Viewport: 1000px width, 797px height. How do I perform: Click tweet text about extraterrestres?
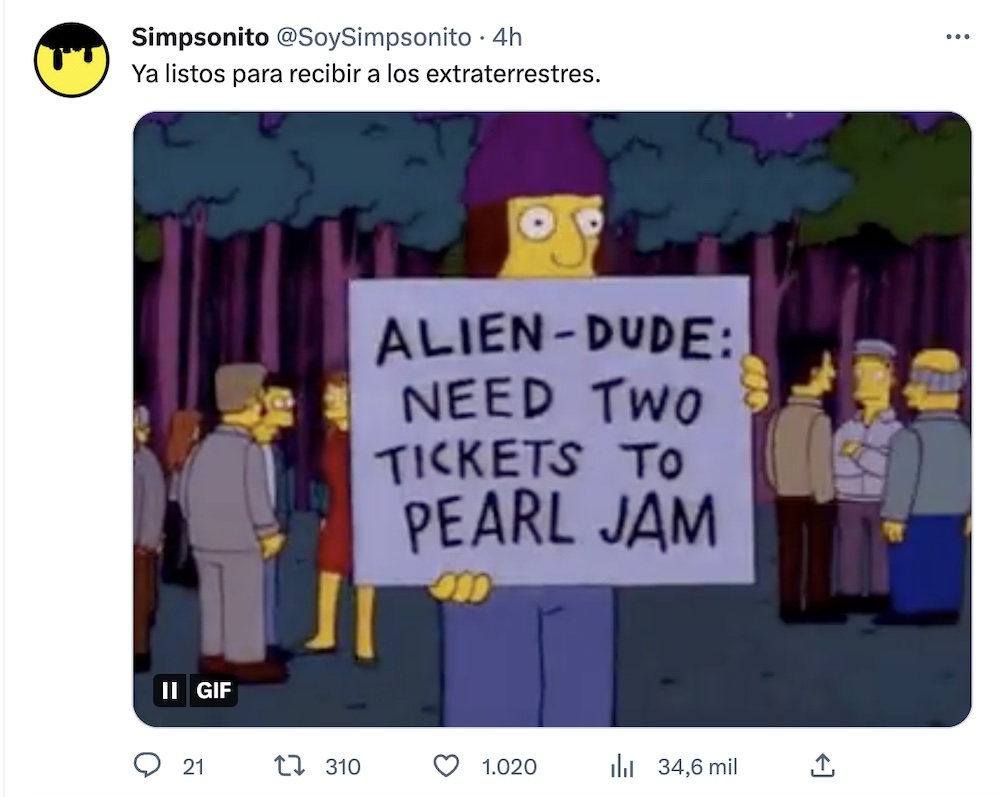[366, 74]
